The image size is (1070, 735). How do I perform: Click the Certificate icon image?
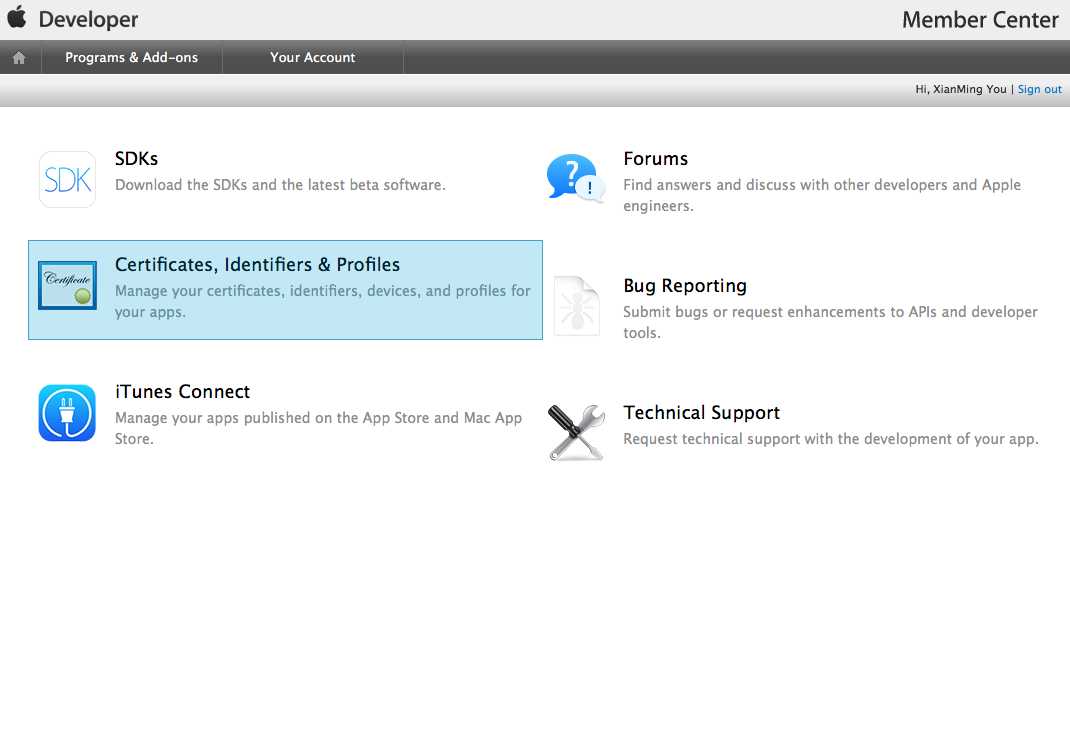pyautogui.click(x=67, y=285)
